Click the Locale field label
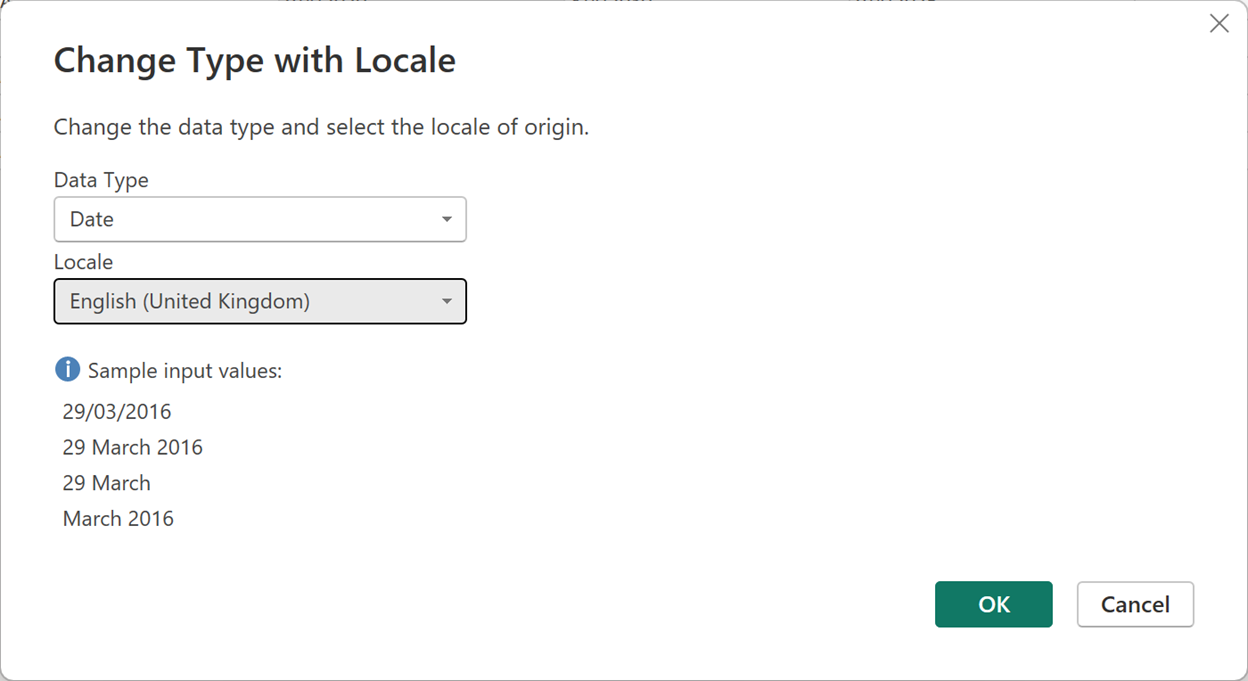The image size is (1248, 681). (x=83, y=262)
